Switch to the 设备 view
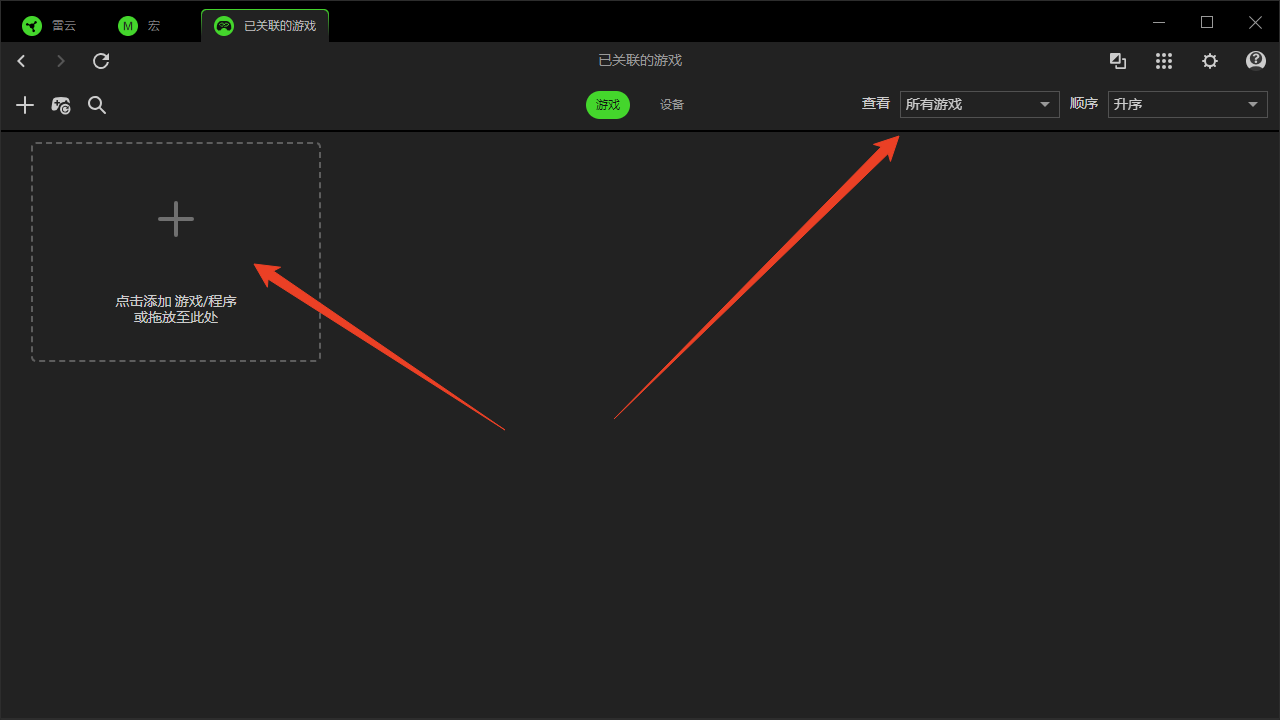The image size is (1280, 720). tap(672, 105)
